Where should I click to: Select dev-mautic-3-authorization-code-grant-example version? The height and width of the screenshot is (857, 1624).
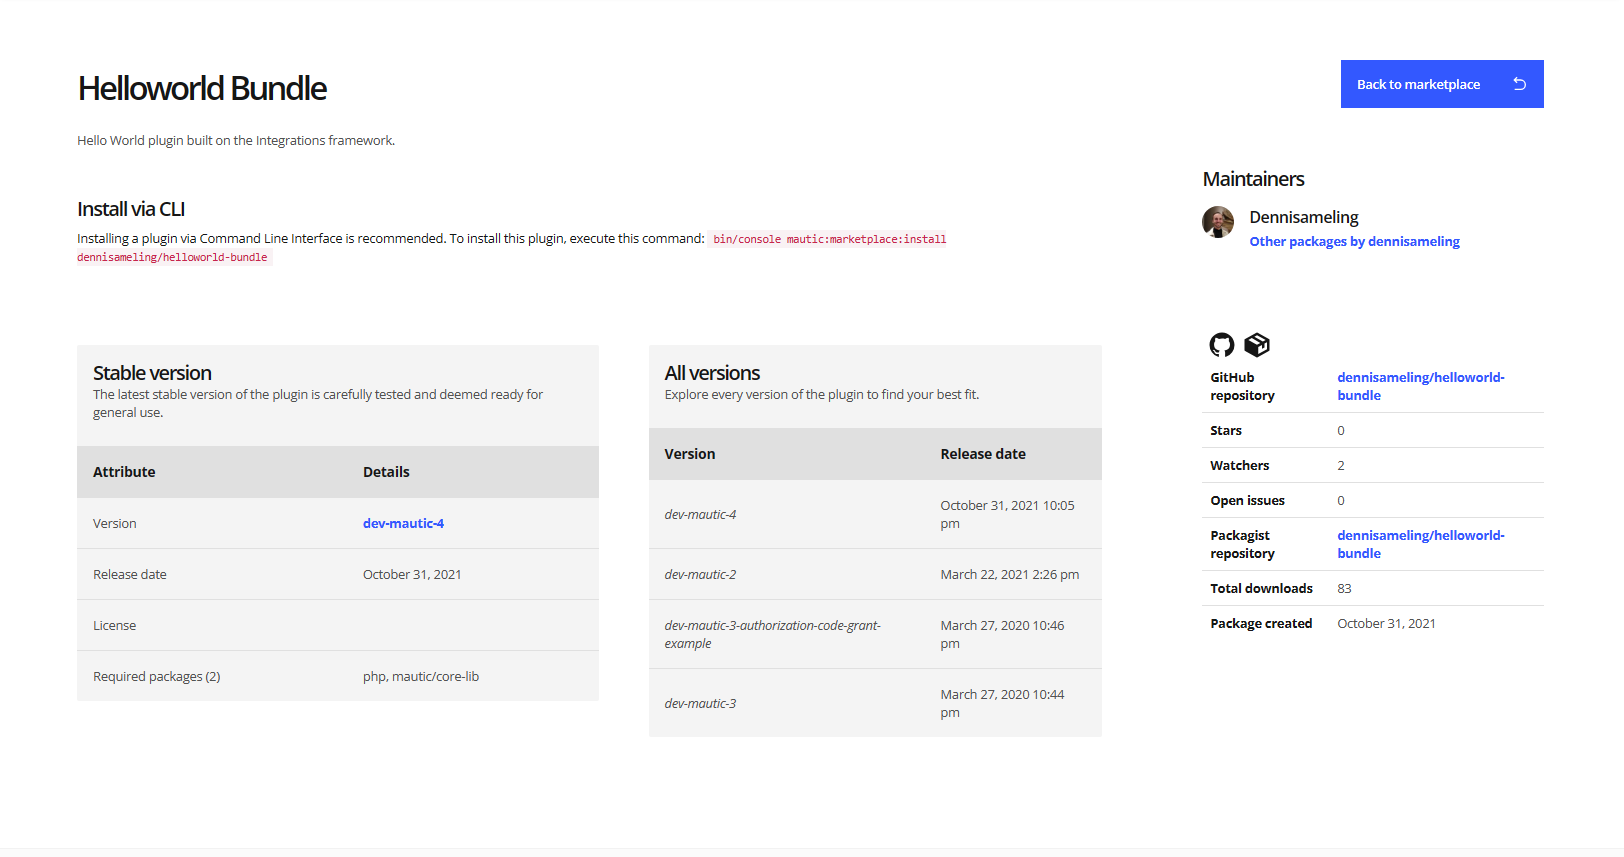(772, 634)
